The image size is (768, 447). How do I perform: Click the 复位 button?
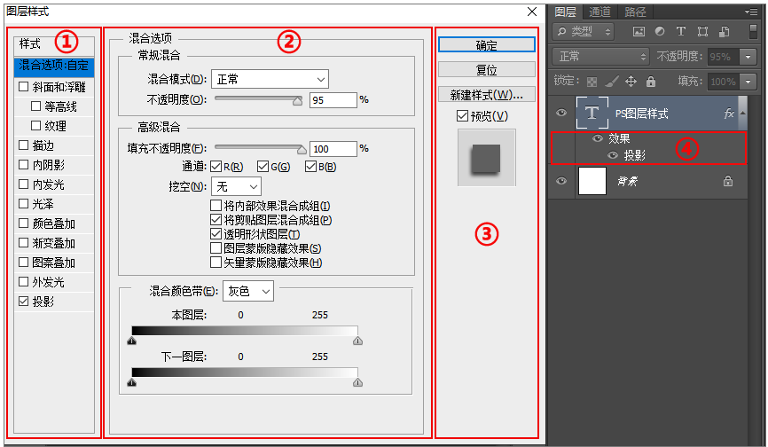click(486, 70)
